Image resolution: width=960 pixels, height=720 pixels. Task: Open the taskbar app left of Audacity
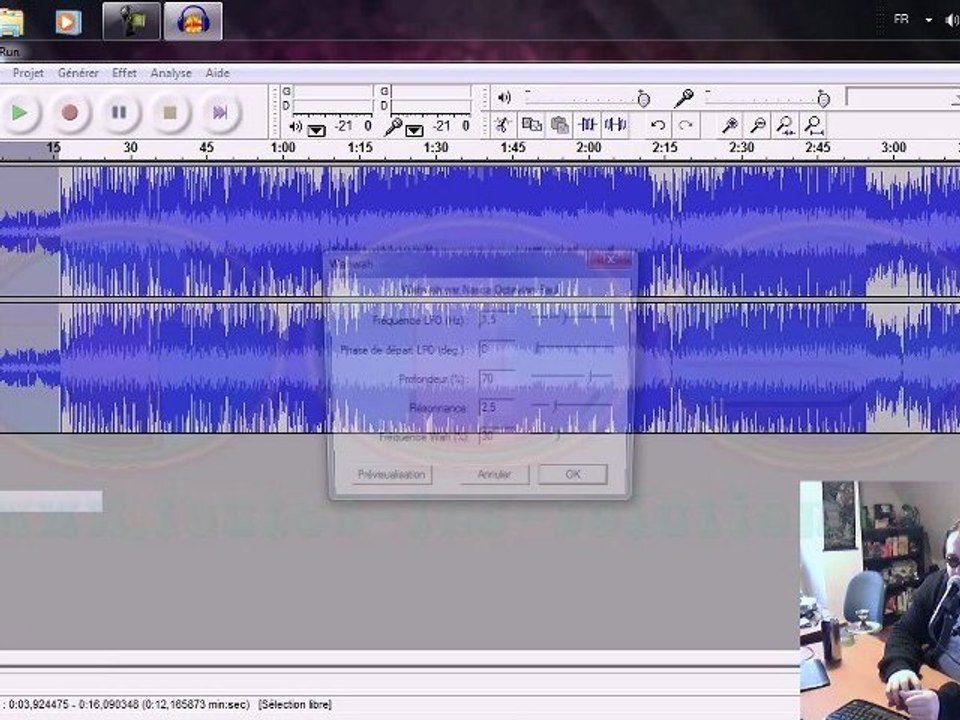click(132, 21)
